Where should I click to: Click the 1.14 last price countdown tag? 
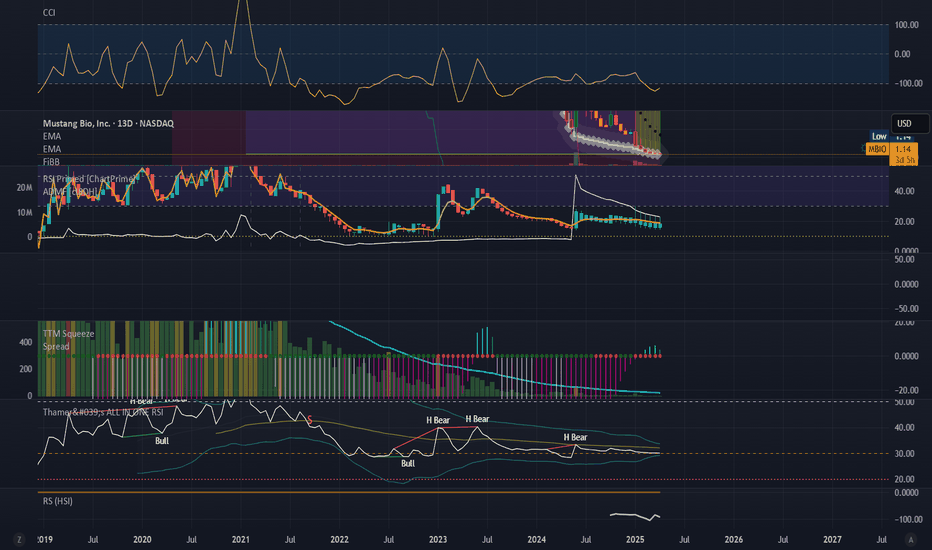(903, 154)
